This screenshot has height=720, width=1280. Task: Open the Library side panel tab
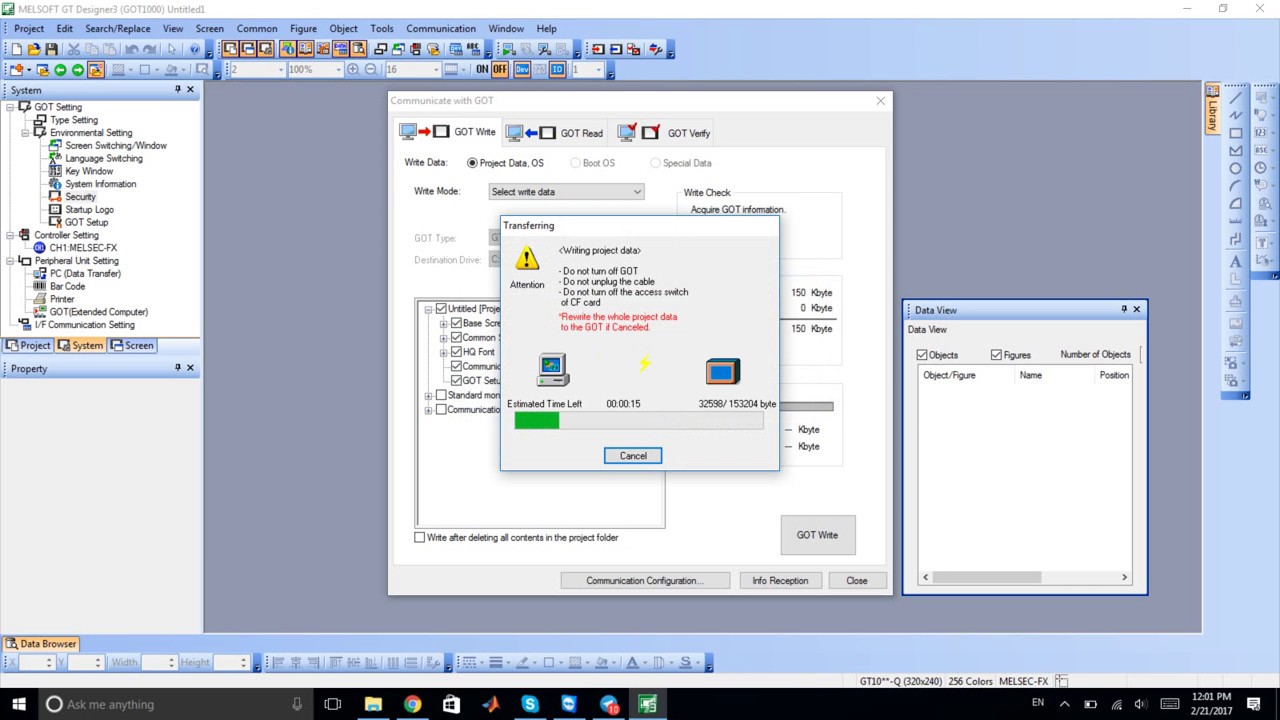coord(1212,109)
